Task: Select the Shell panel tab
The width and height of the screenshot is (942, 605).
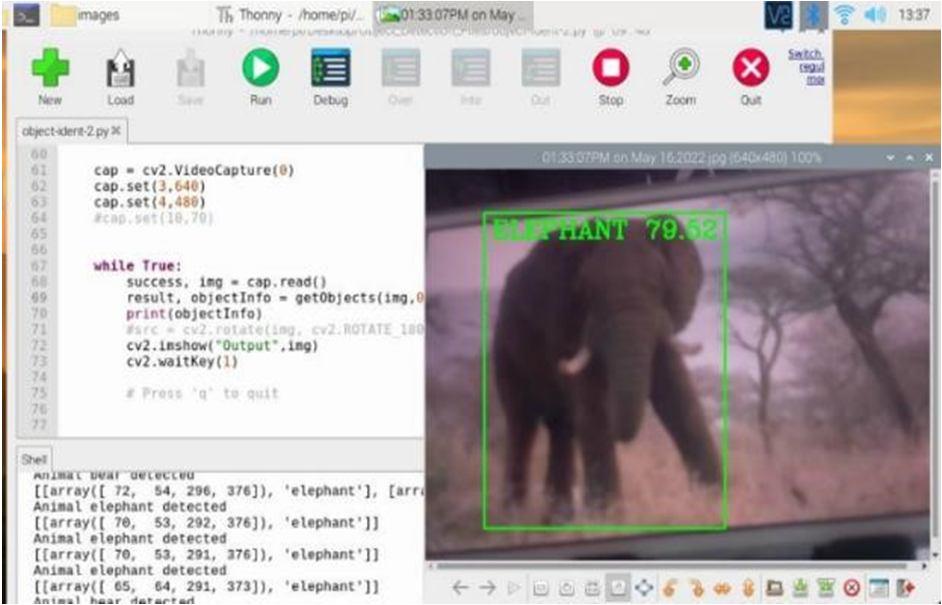Action: (34, 460)
